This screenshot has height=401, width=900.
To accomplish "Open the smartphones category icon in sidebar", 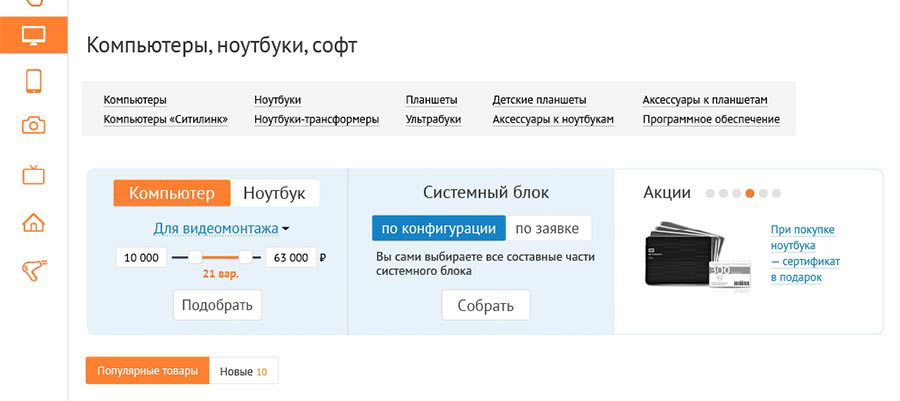I will point(34,81).
